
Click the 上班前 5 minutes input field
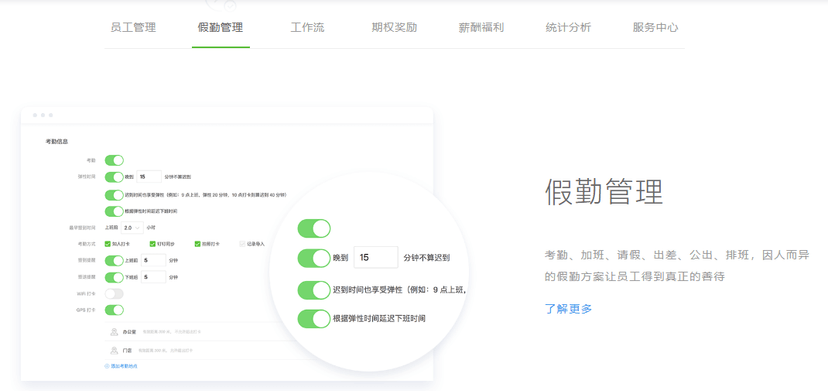154,260
